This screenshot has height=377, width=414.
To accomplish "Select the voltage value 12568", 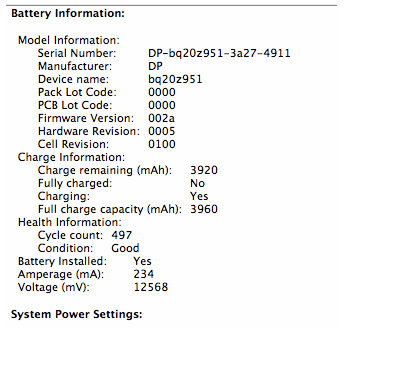I will coord(151,287).
